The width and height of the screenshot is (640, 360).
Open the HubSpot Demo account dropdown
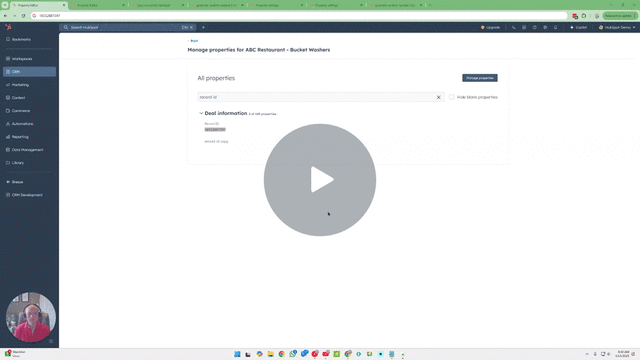coord(617,27)
